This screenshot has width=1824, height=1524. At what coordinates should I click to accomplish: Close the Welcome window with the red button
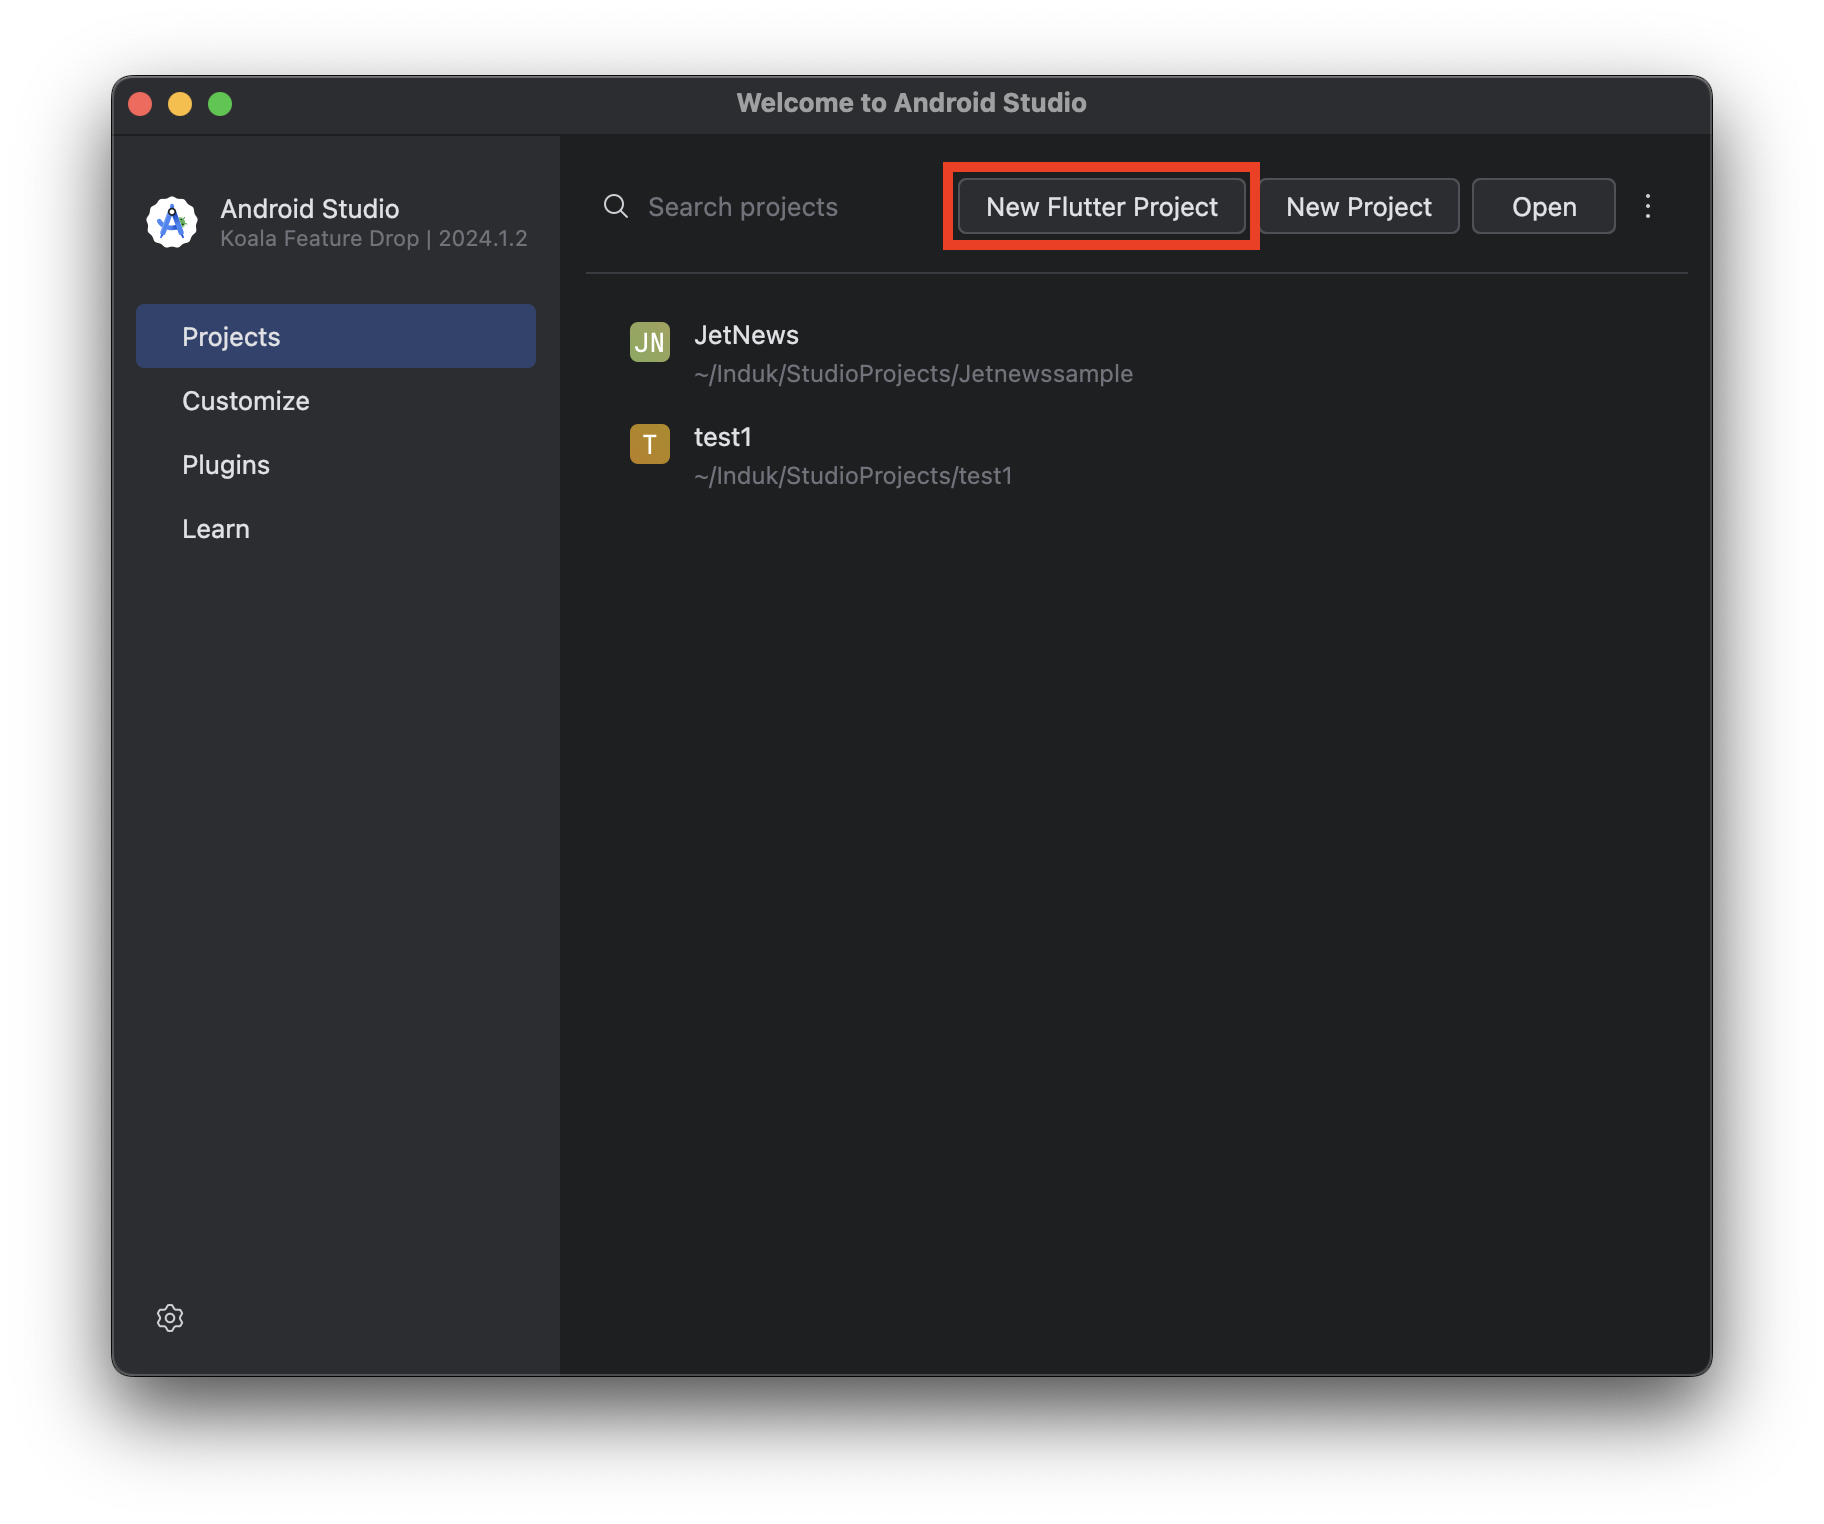(140, 104)
